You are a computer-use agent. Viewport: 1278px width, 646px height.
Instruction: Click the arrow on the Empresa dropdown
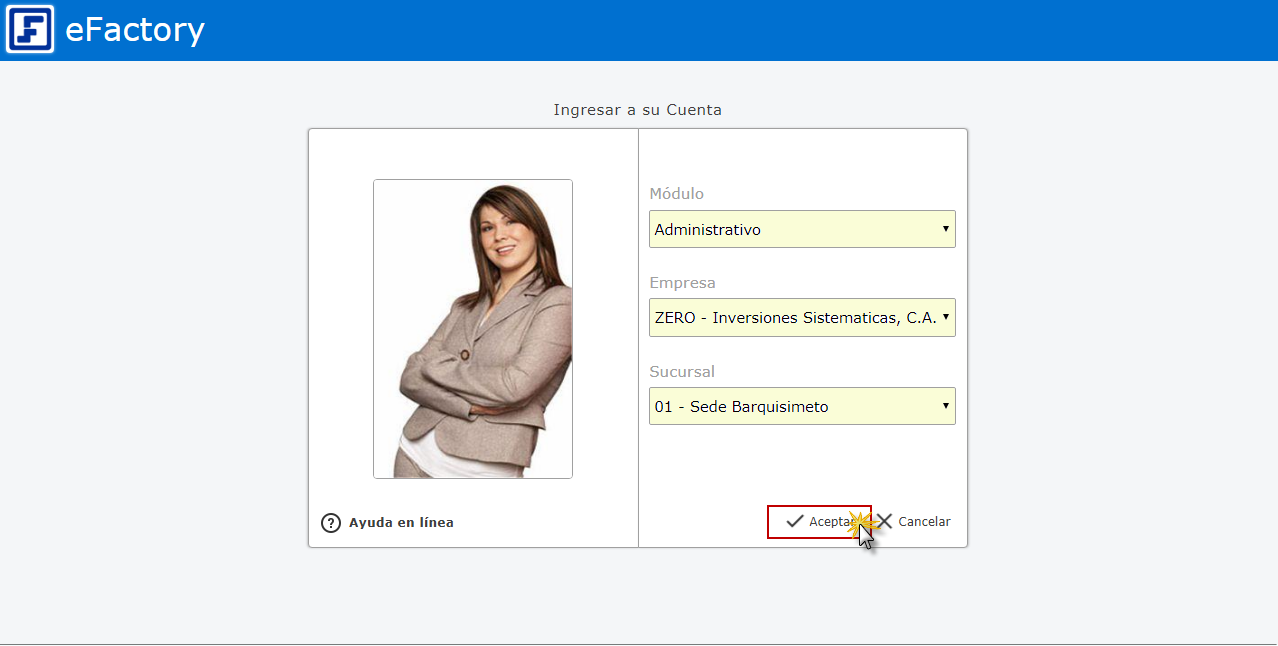[945, 318]
